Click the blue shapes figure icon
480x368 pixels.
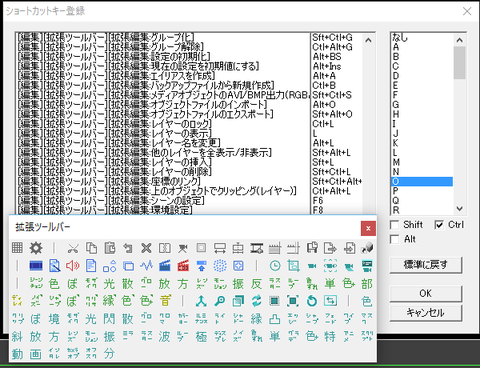109,266
